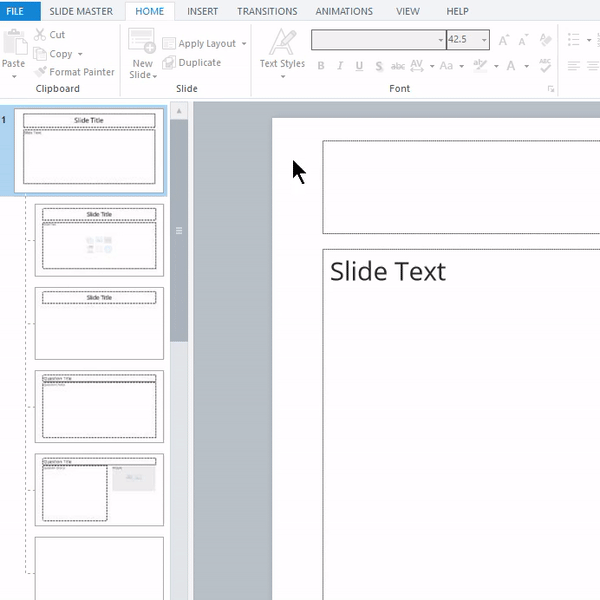The width and height of the screenshot is (600, 600).
Task: Toggle Strikethrough formatting
Action: tap(398, 66)
